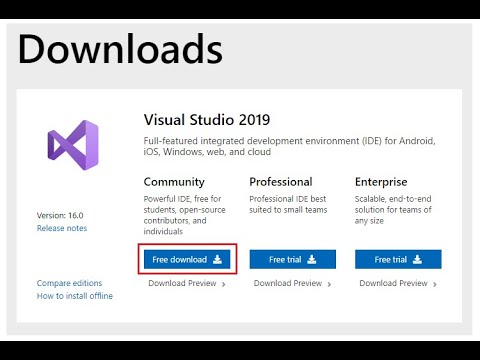
Task: Click the Enterprise edition heading
Action: (381, 182)
